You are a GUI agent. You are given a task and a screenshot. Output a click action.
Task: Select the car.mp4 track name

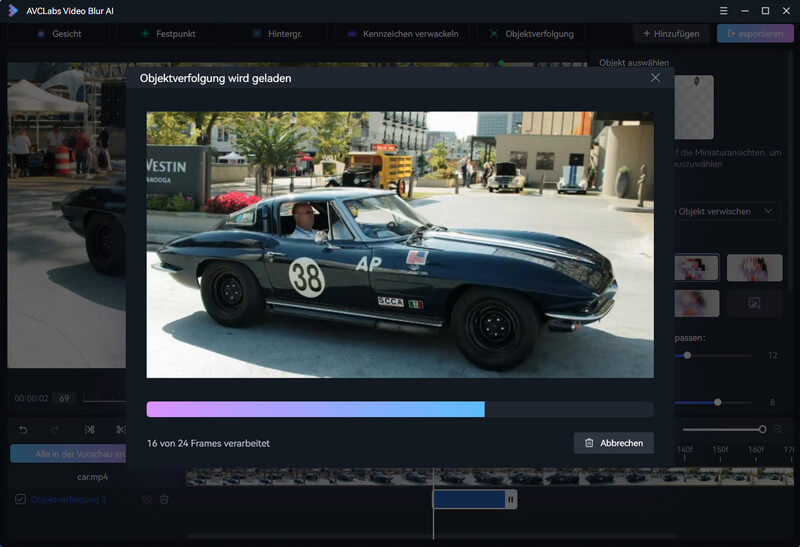point(92,477)
